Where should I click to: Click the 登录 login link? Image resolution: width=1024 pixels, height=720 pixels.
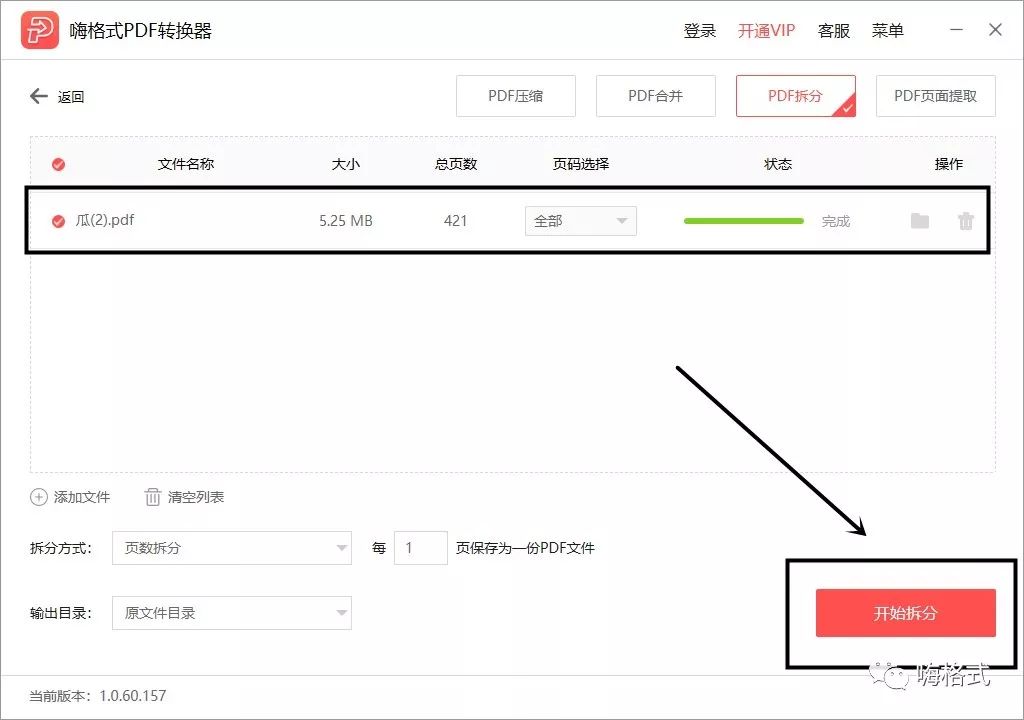coord(699,31)
